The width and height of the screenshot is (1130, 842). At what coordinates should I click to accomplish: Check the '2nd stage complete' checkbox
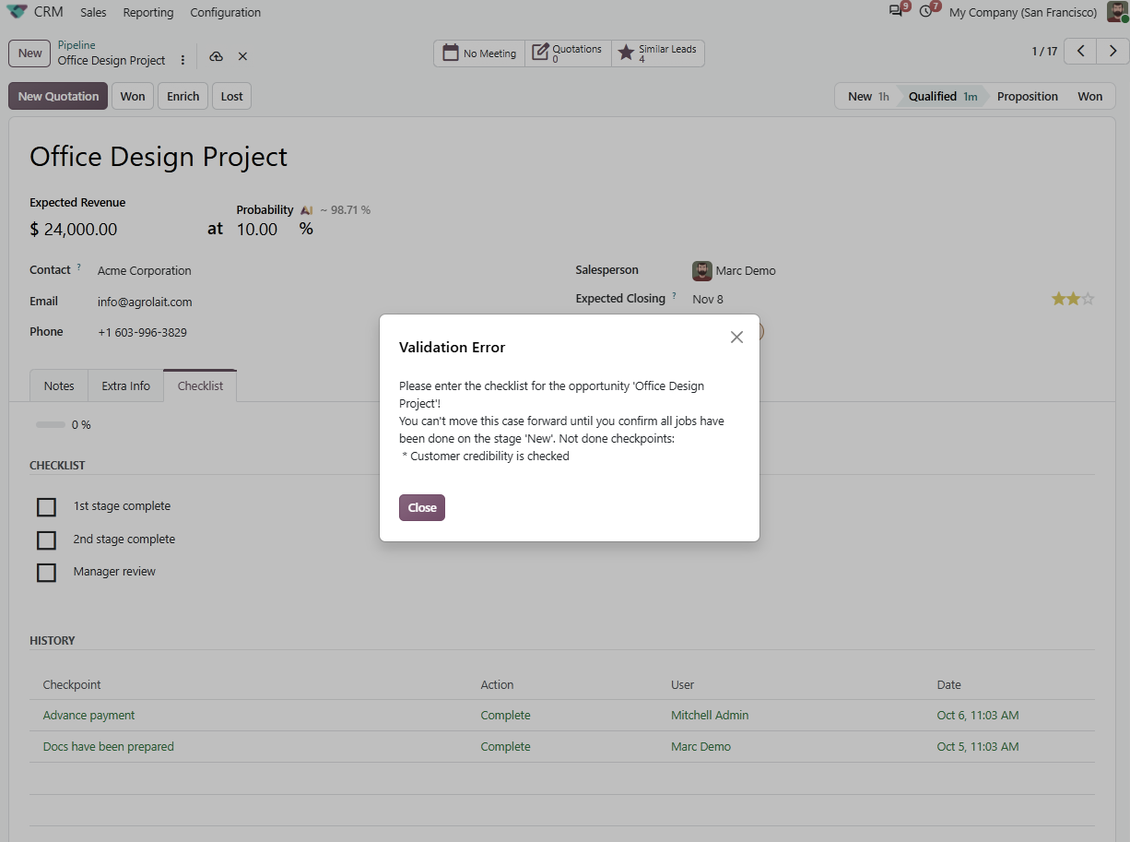coord(46,540)
